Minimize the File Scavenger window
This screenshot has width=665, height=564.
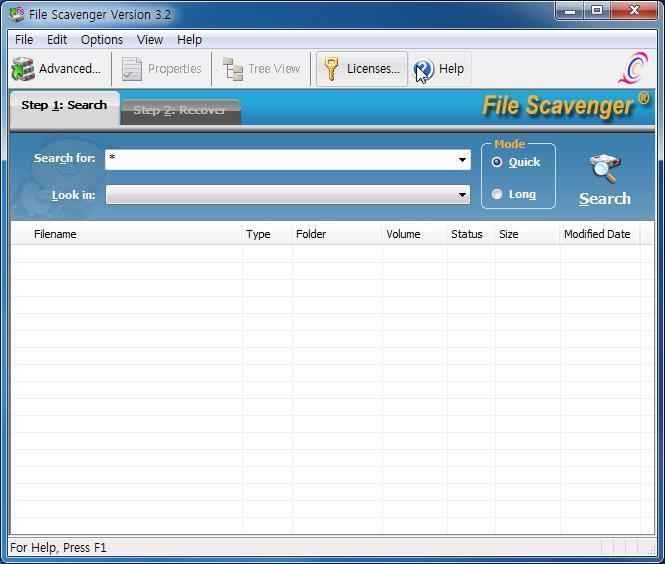570,10
